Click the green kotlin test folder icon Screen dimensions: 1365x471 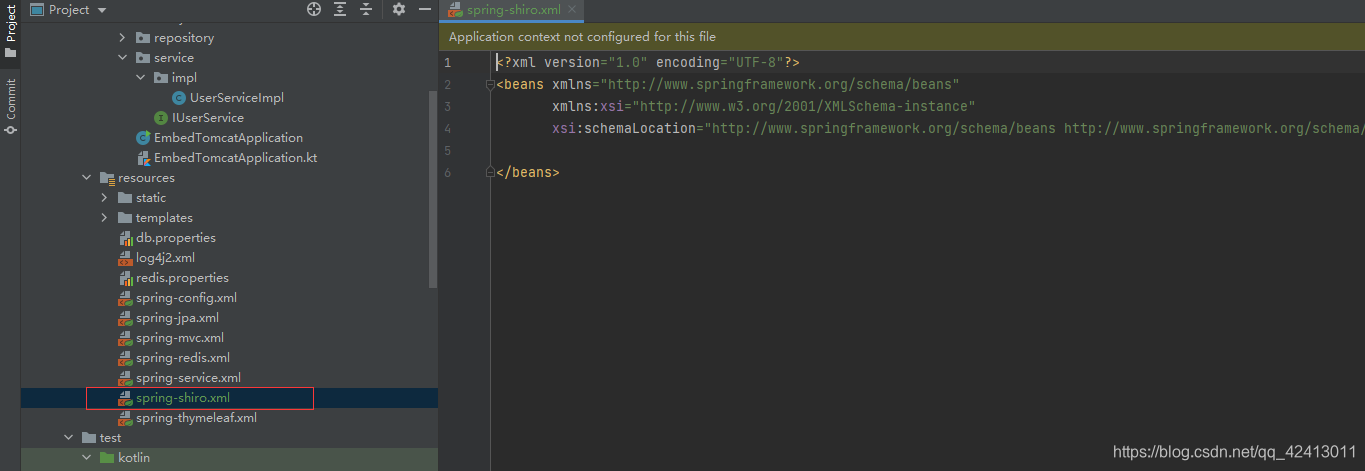(x=107, y=457)
